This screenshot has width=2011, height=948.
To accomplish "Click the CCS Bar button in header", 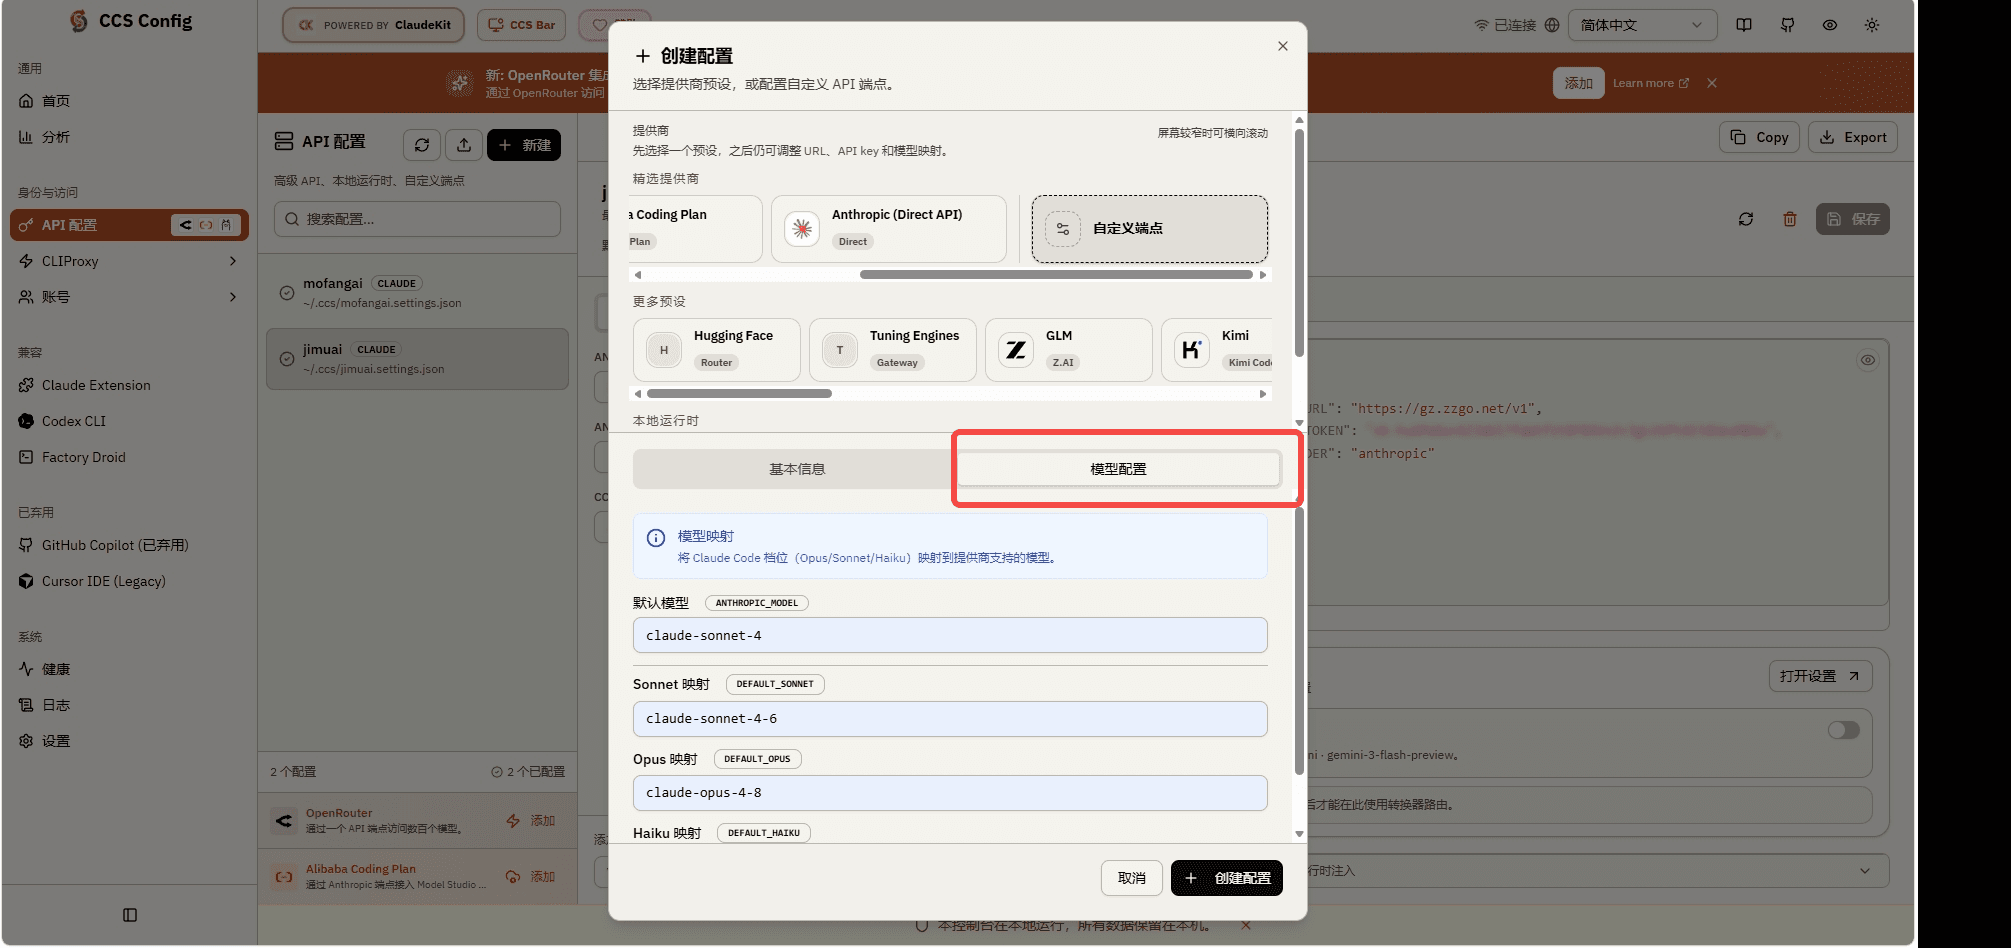I will click(x=521, y=25).
